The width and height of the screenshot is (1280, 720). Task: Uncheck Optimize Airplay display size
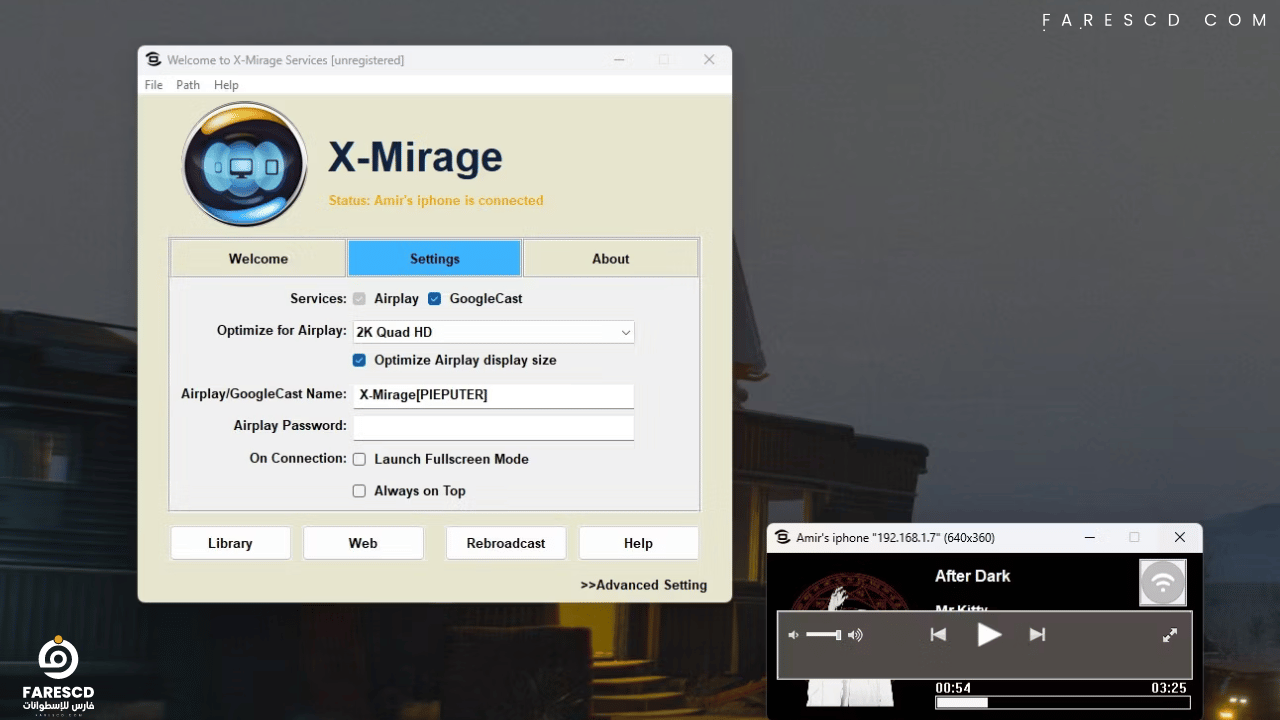(359, 360)
